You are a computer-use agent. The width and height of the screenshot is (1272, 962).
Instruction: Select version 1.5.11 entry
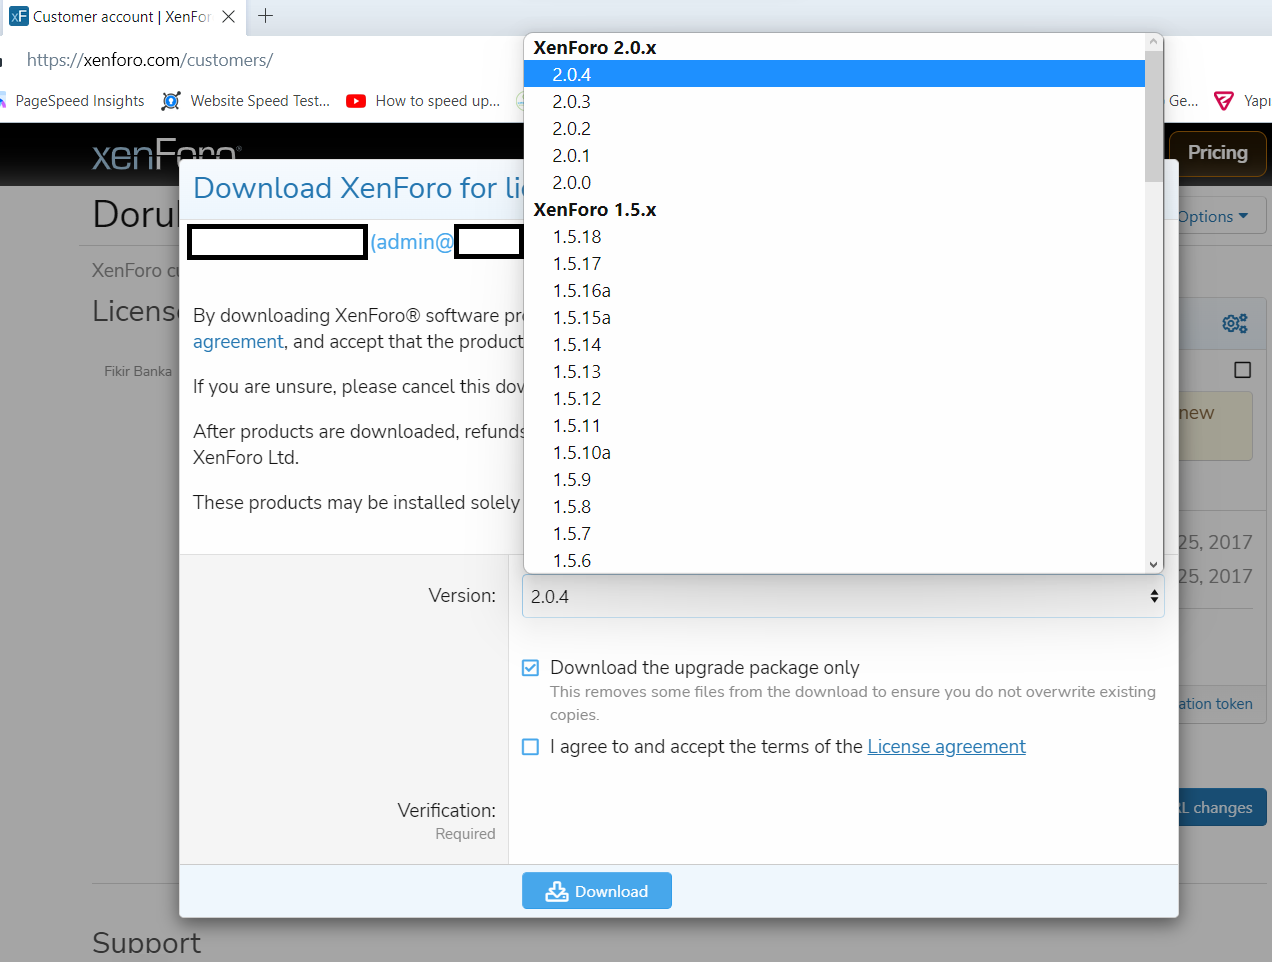pyautogui.click(x=834, y=425)
